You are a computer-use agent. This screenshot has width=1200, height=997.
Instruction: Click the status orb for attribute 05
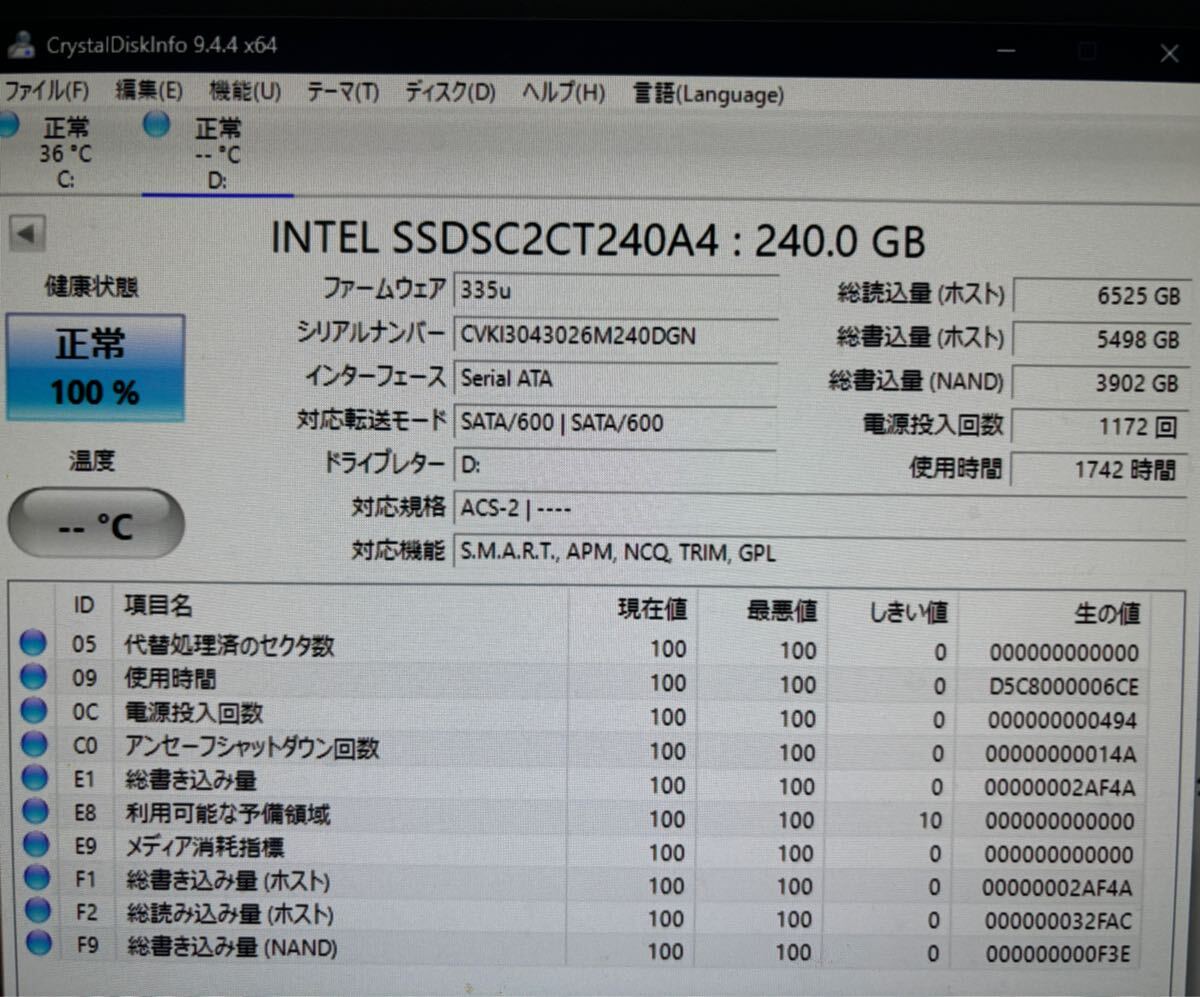(34, 644)
